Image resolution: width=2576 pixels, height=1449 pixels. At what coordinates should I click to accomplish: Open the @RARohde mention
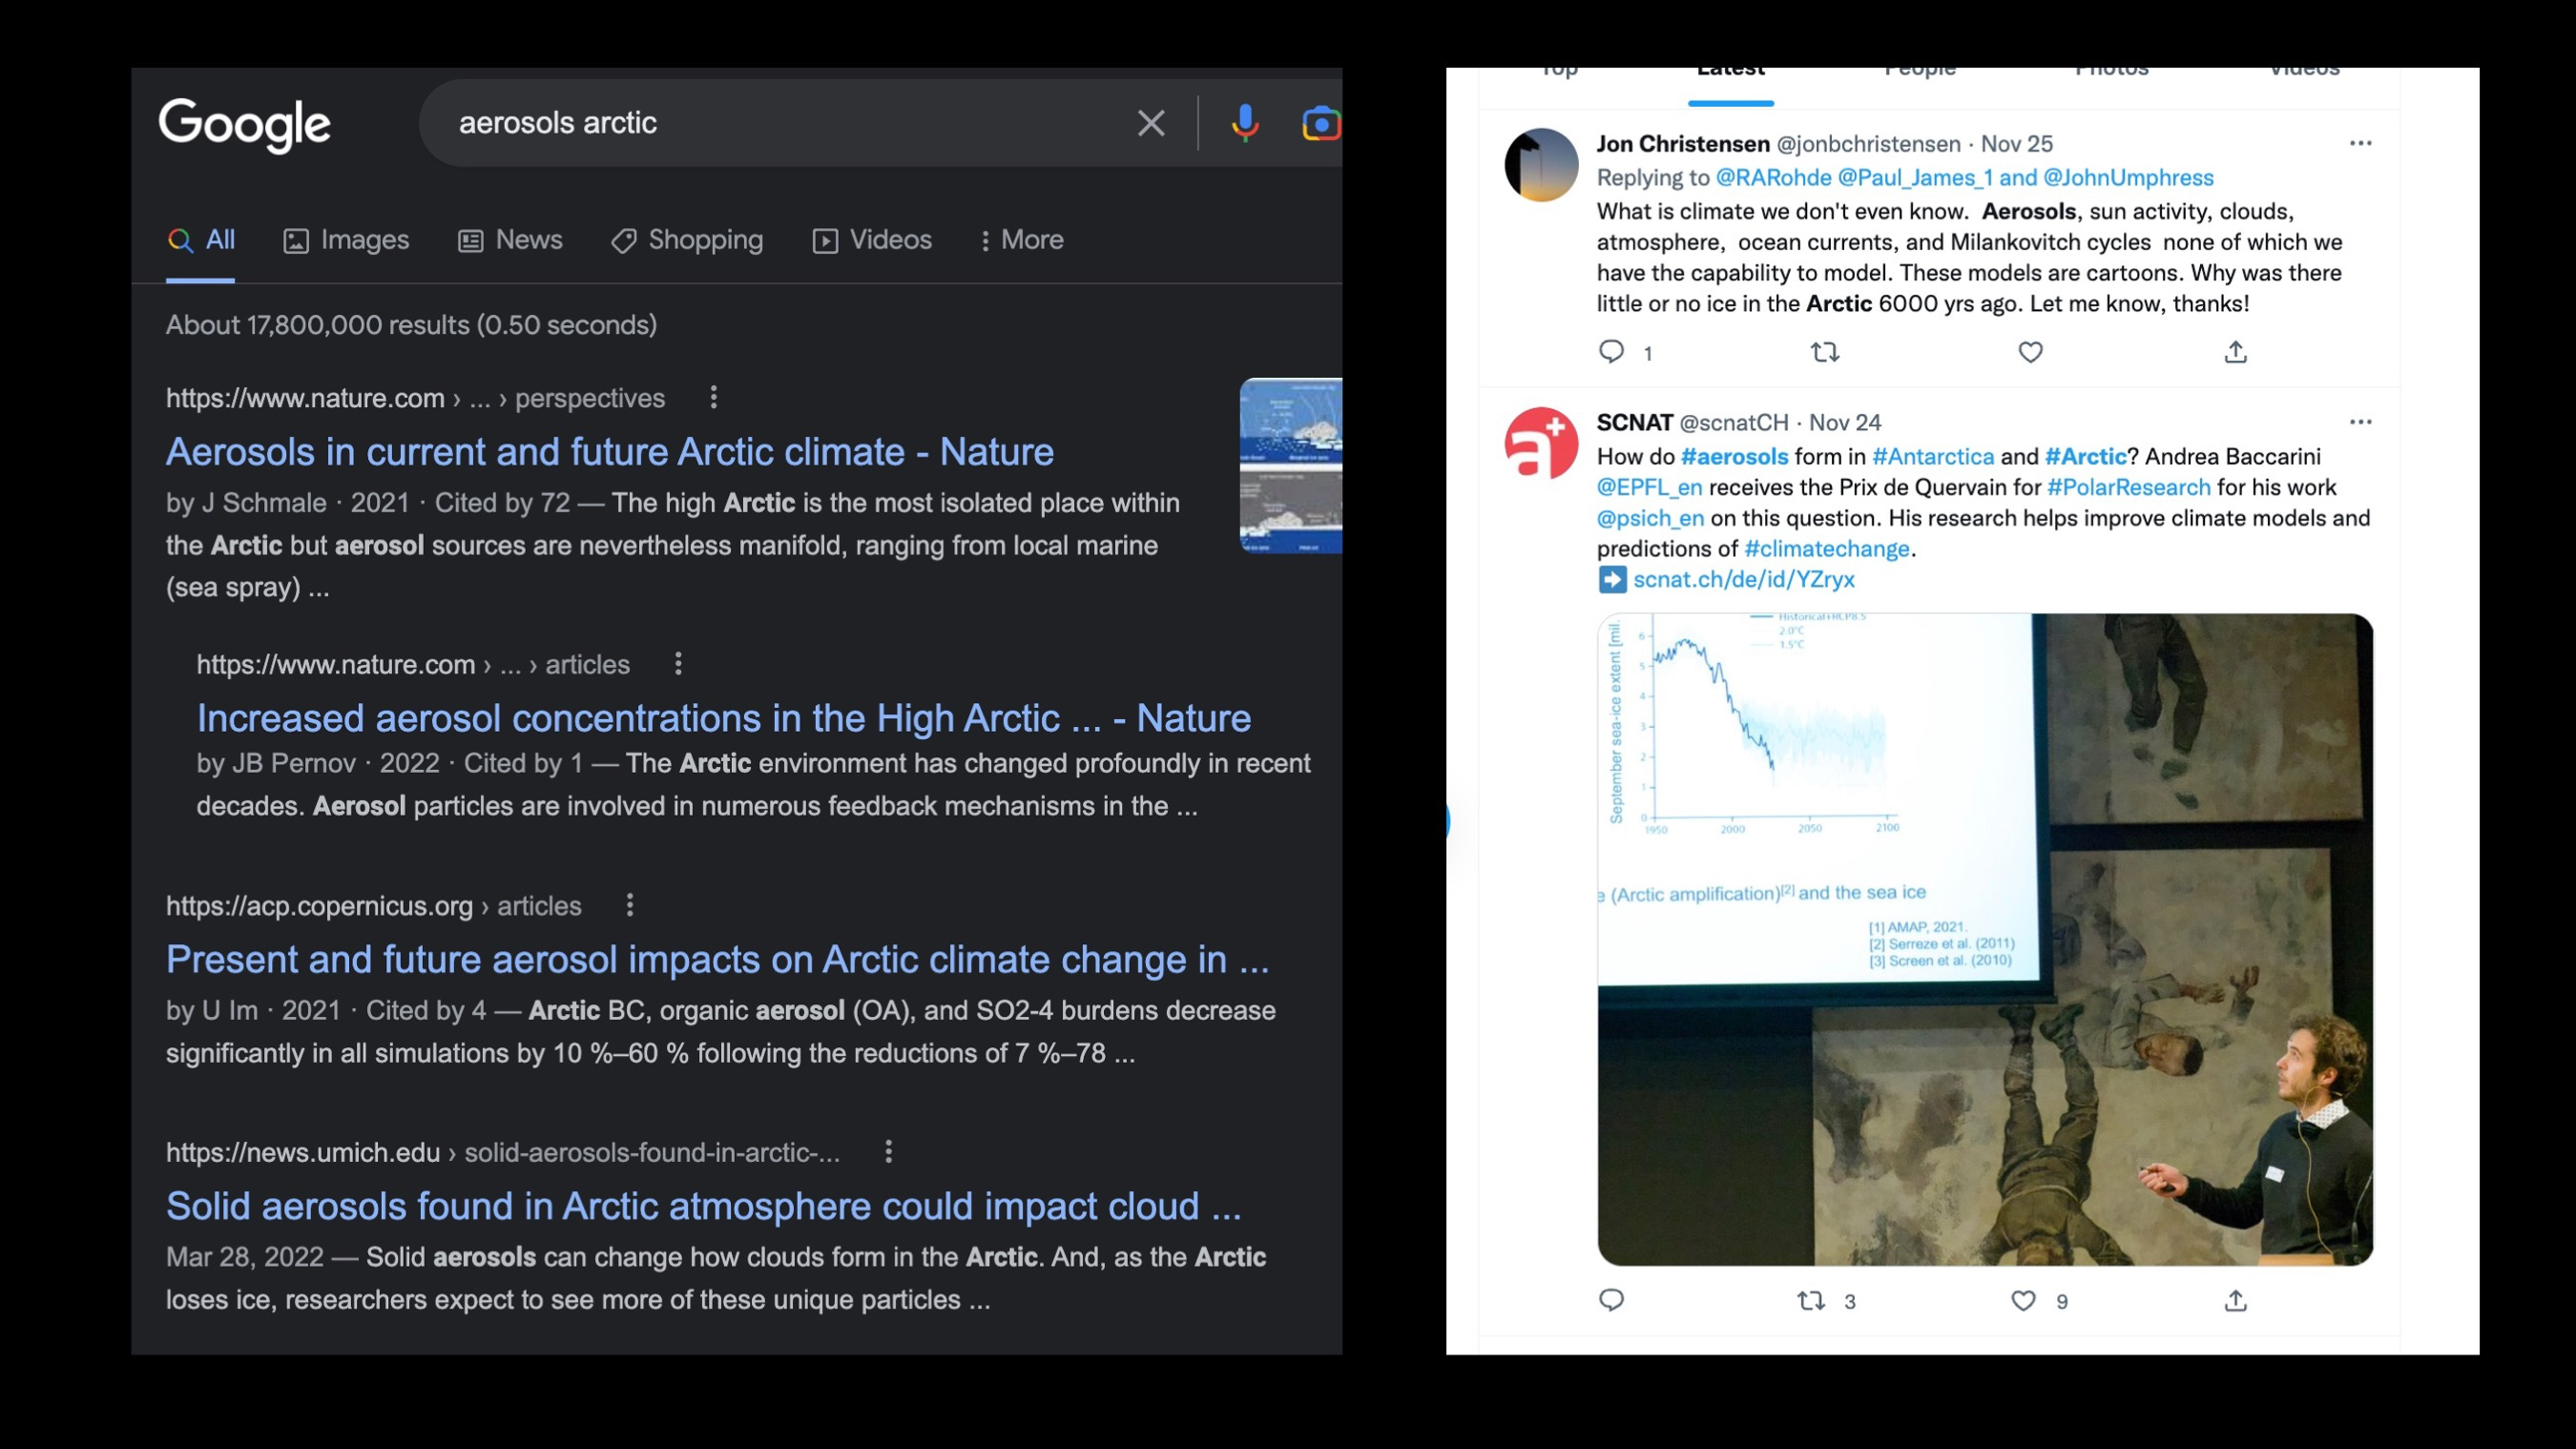tap(1774, 178)
